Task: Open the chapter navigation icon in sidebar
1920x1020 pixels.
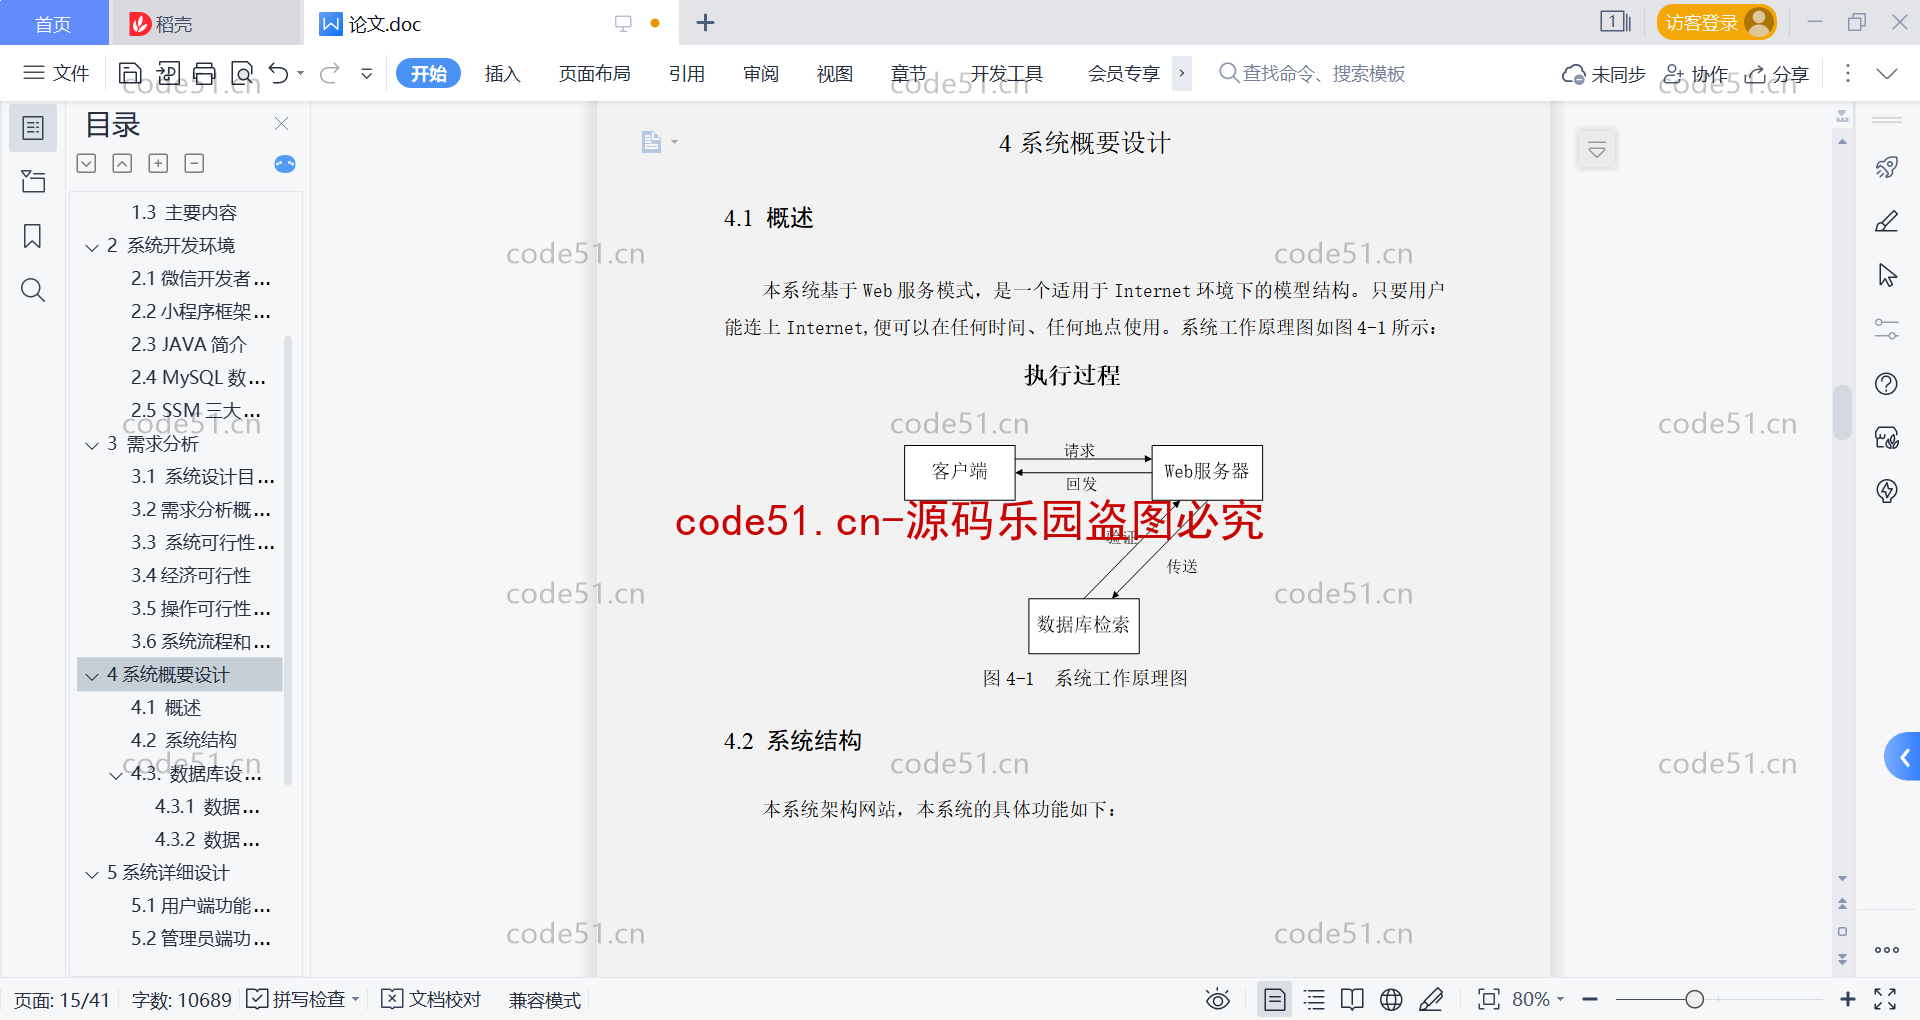Action: pos(33,181)
